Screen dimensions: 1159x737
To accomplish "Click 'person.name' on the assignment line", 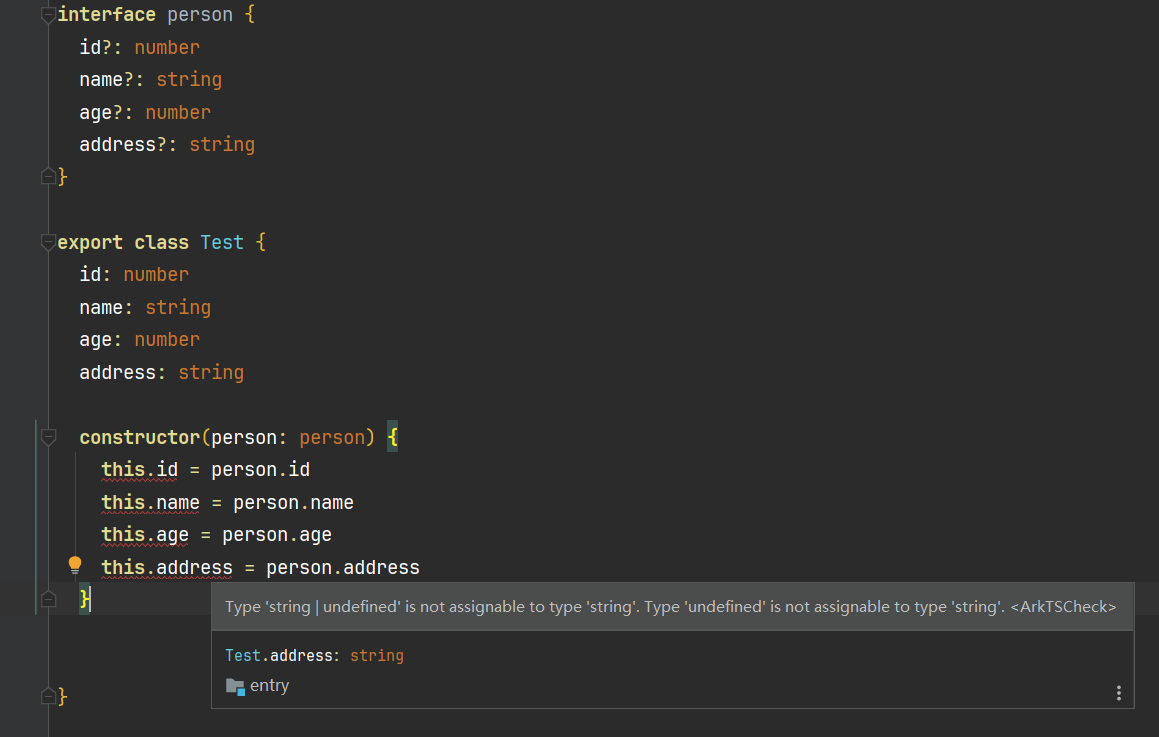I will click(293, 503).
